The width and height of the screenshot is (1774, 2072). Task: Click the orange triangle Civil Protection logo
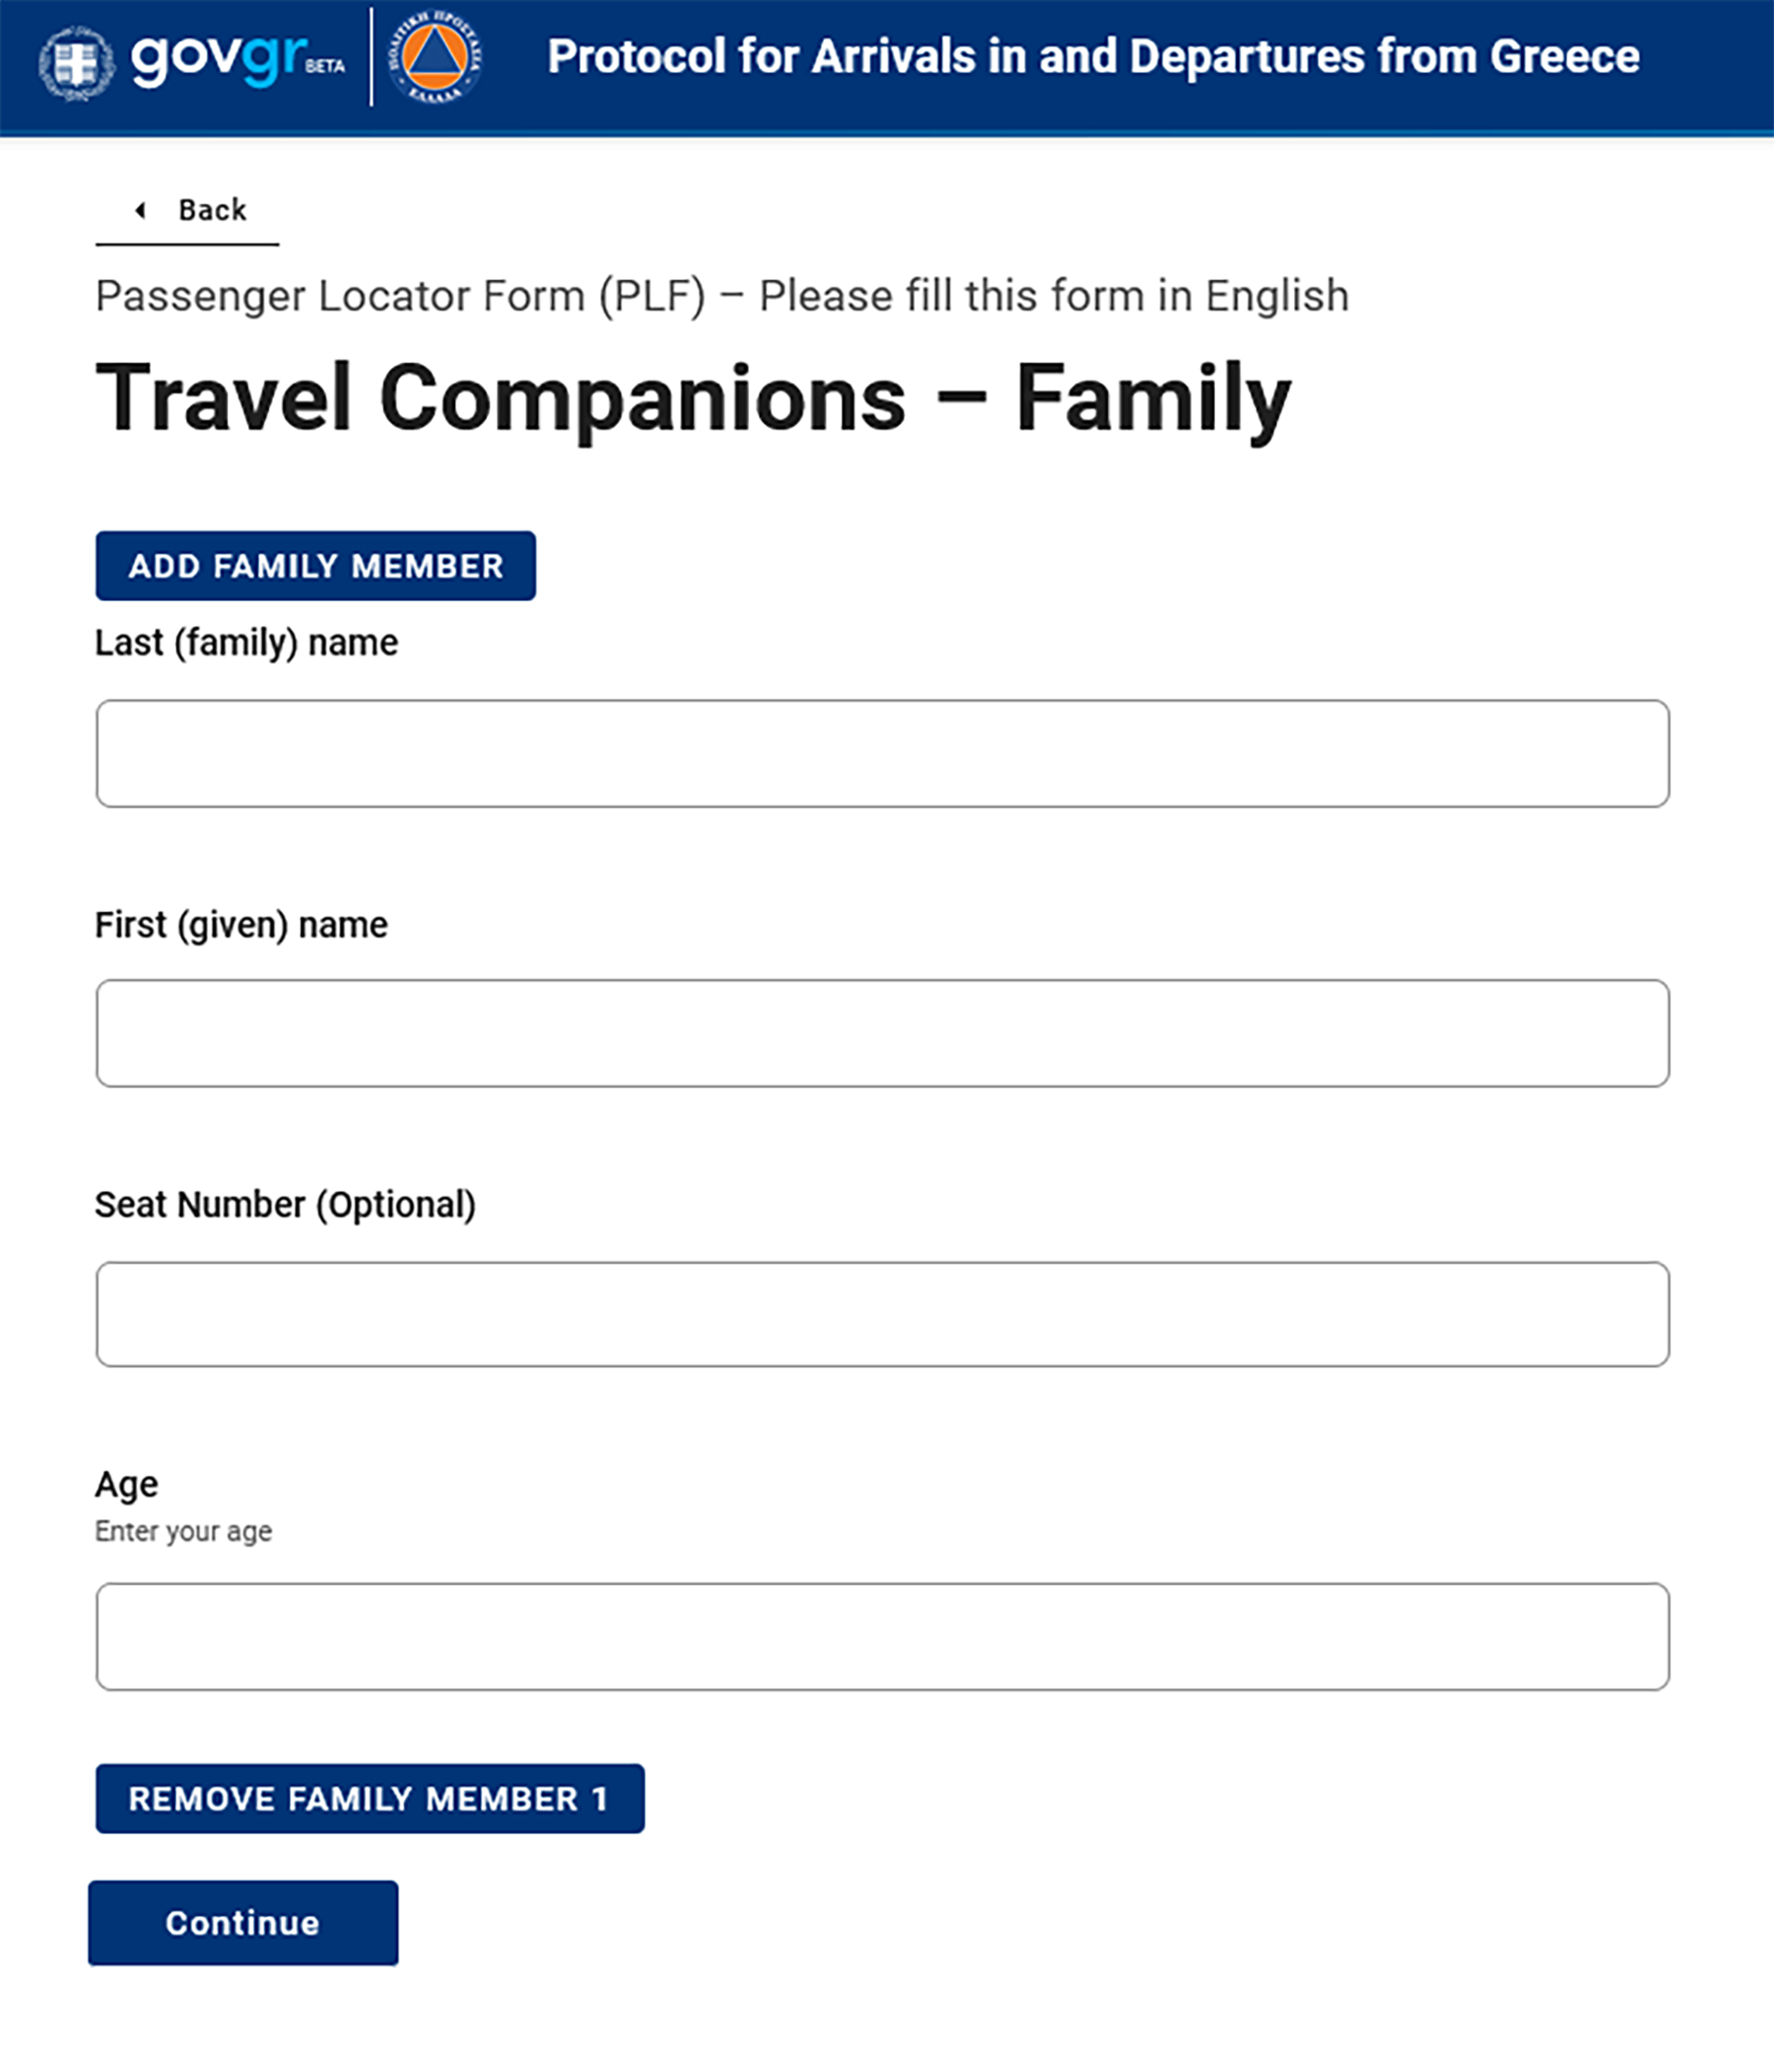click(x=435, y=58)
